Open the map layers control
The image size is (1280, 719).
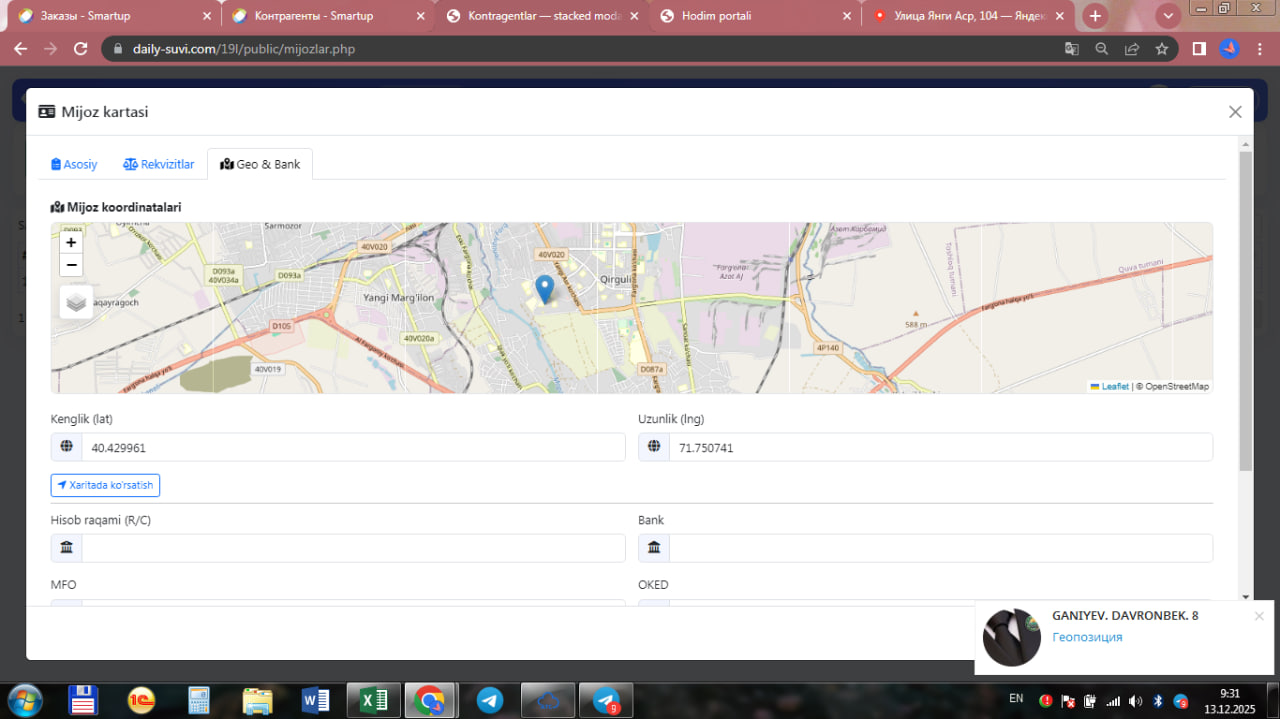click(x=76, y=302)
